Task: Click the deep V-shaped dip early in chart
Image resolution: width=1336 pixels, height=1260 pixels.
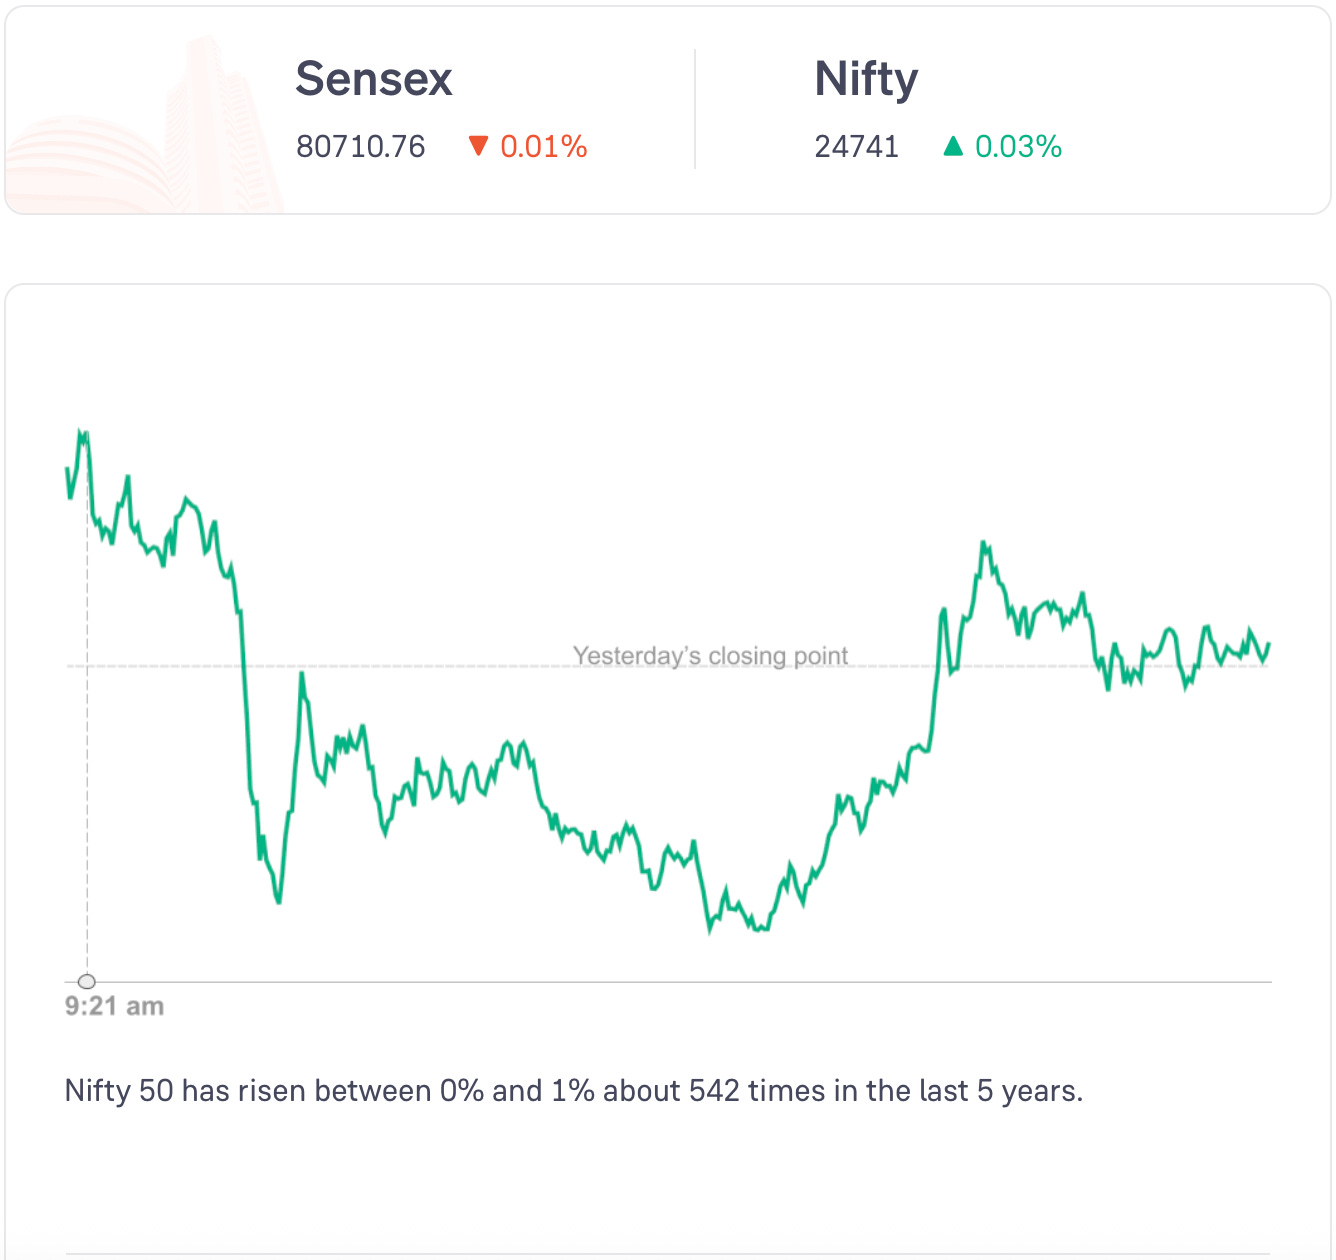Action: (x=278, y=901)
